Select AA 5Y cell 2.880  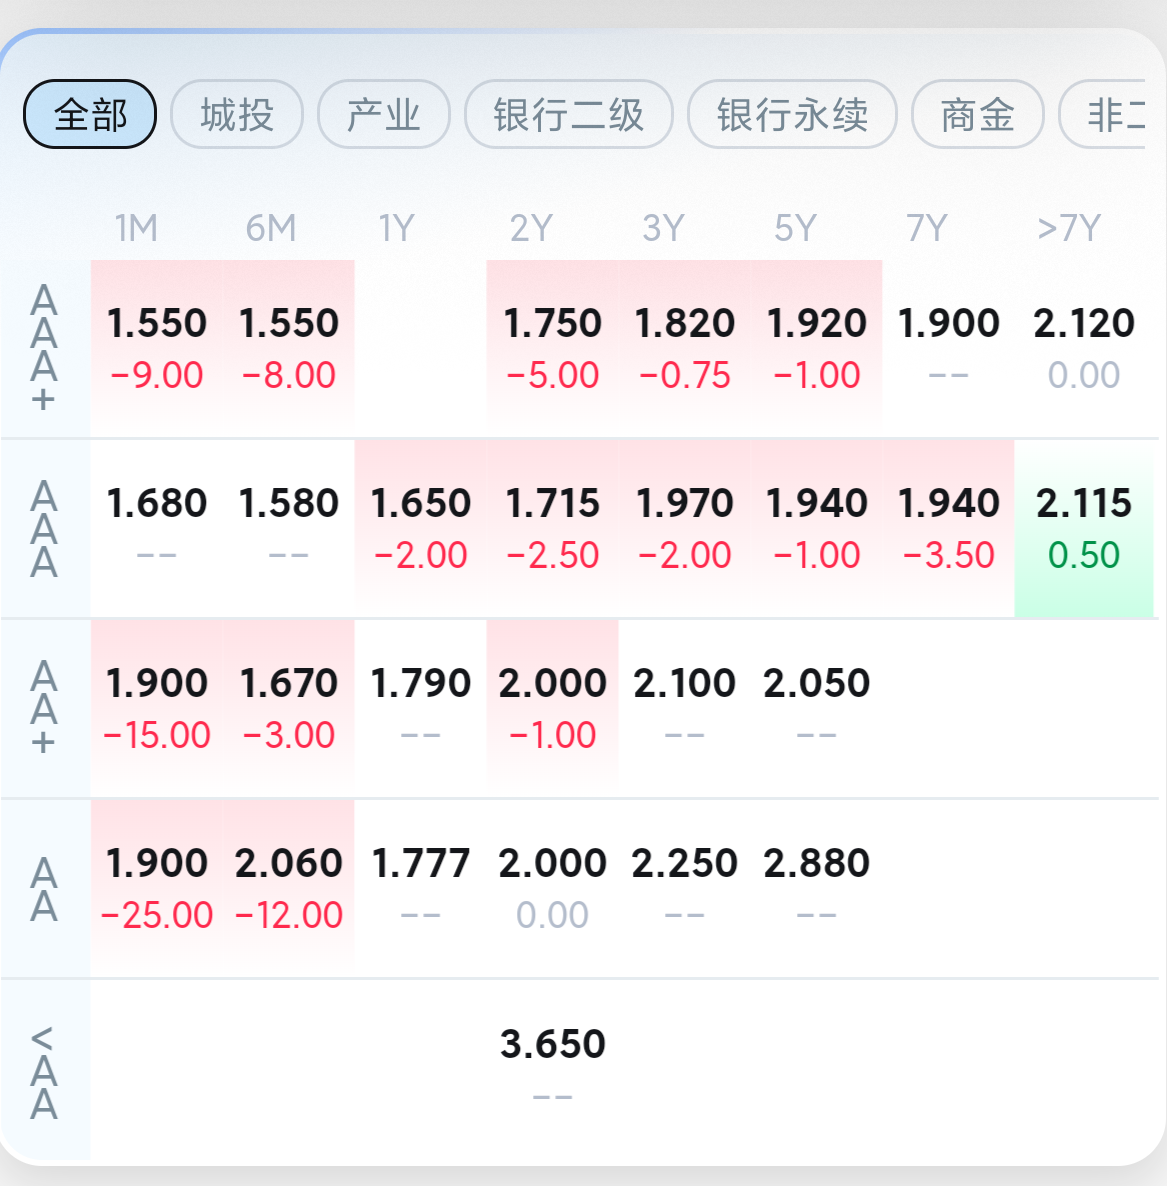coord(817,888)
